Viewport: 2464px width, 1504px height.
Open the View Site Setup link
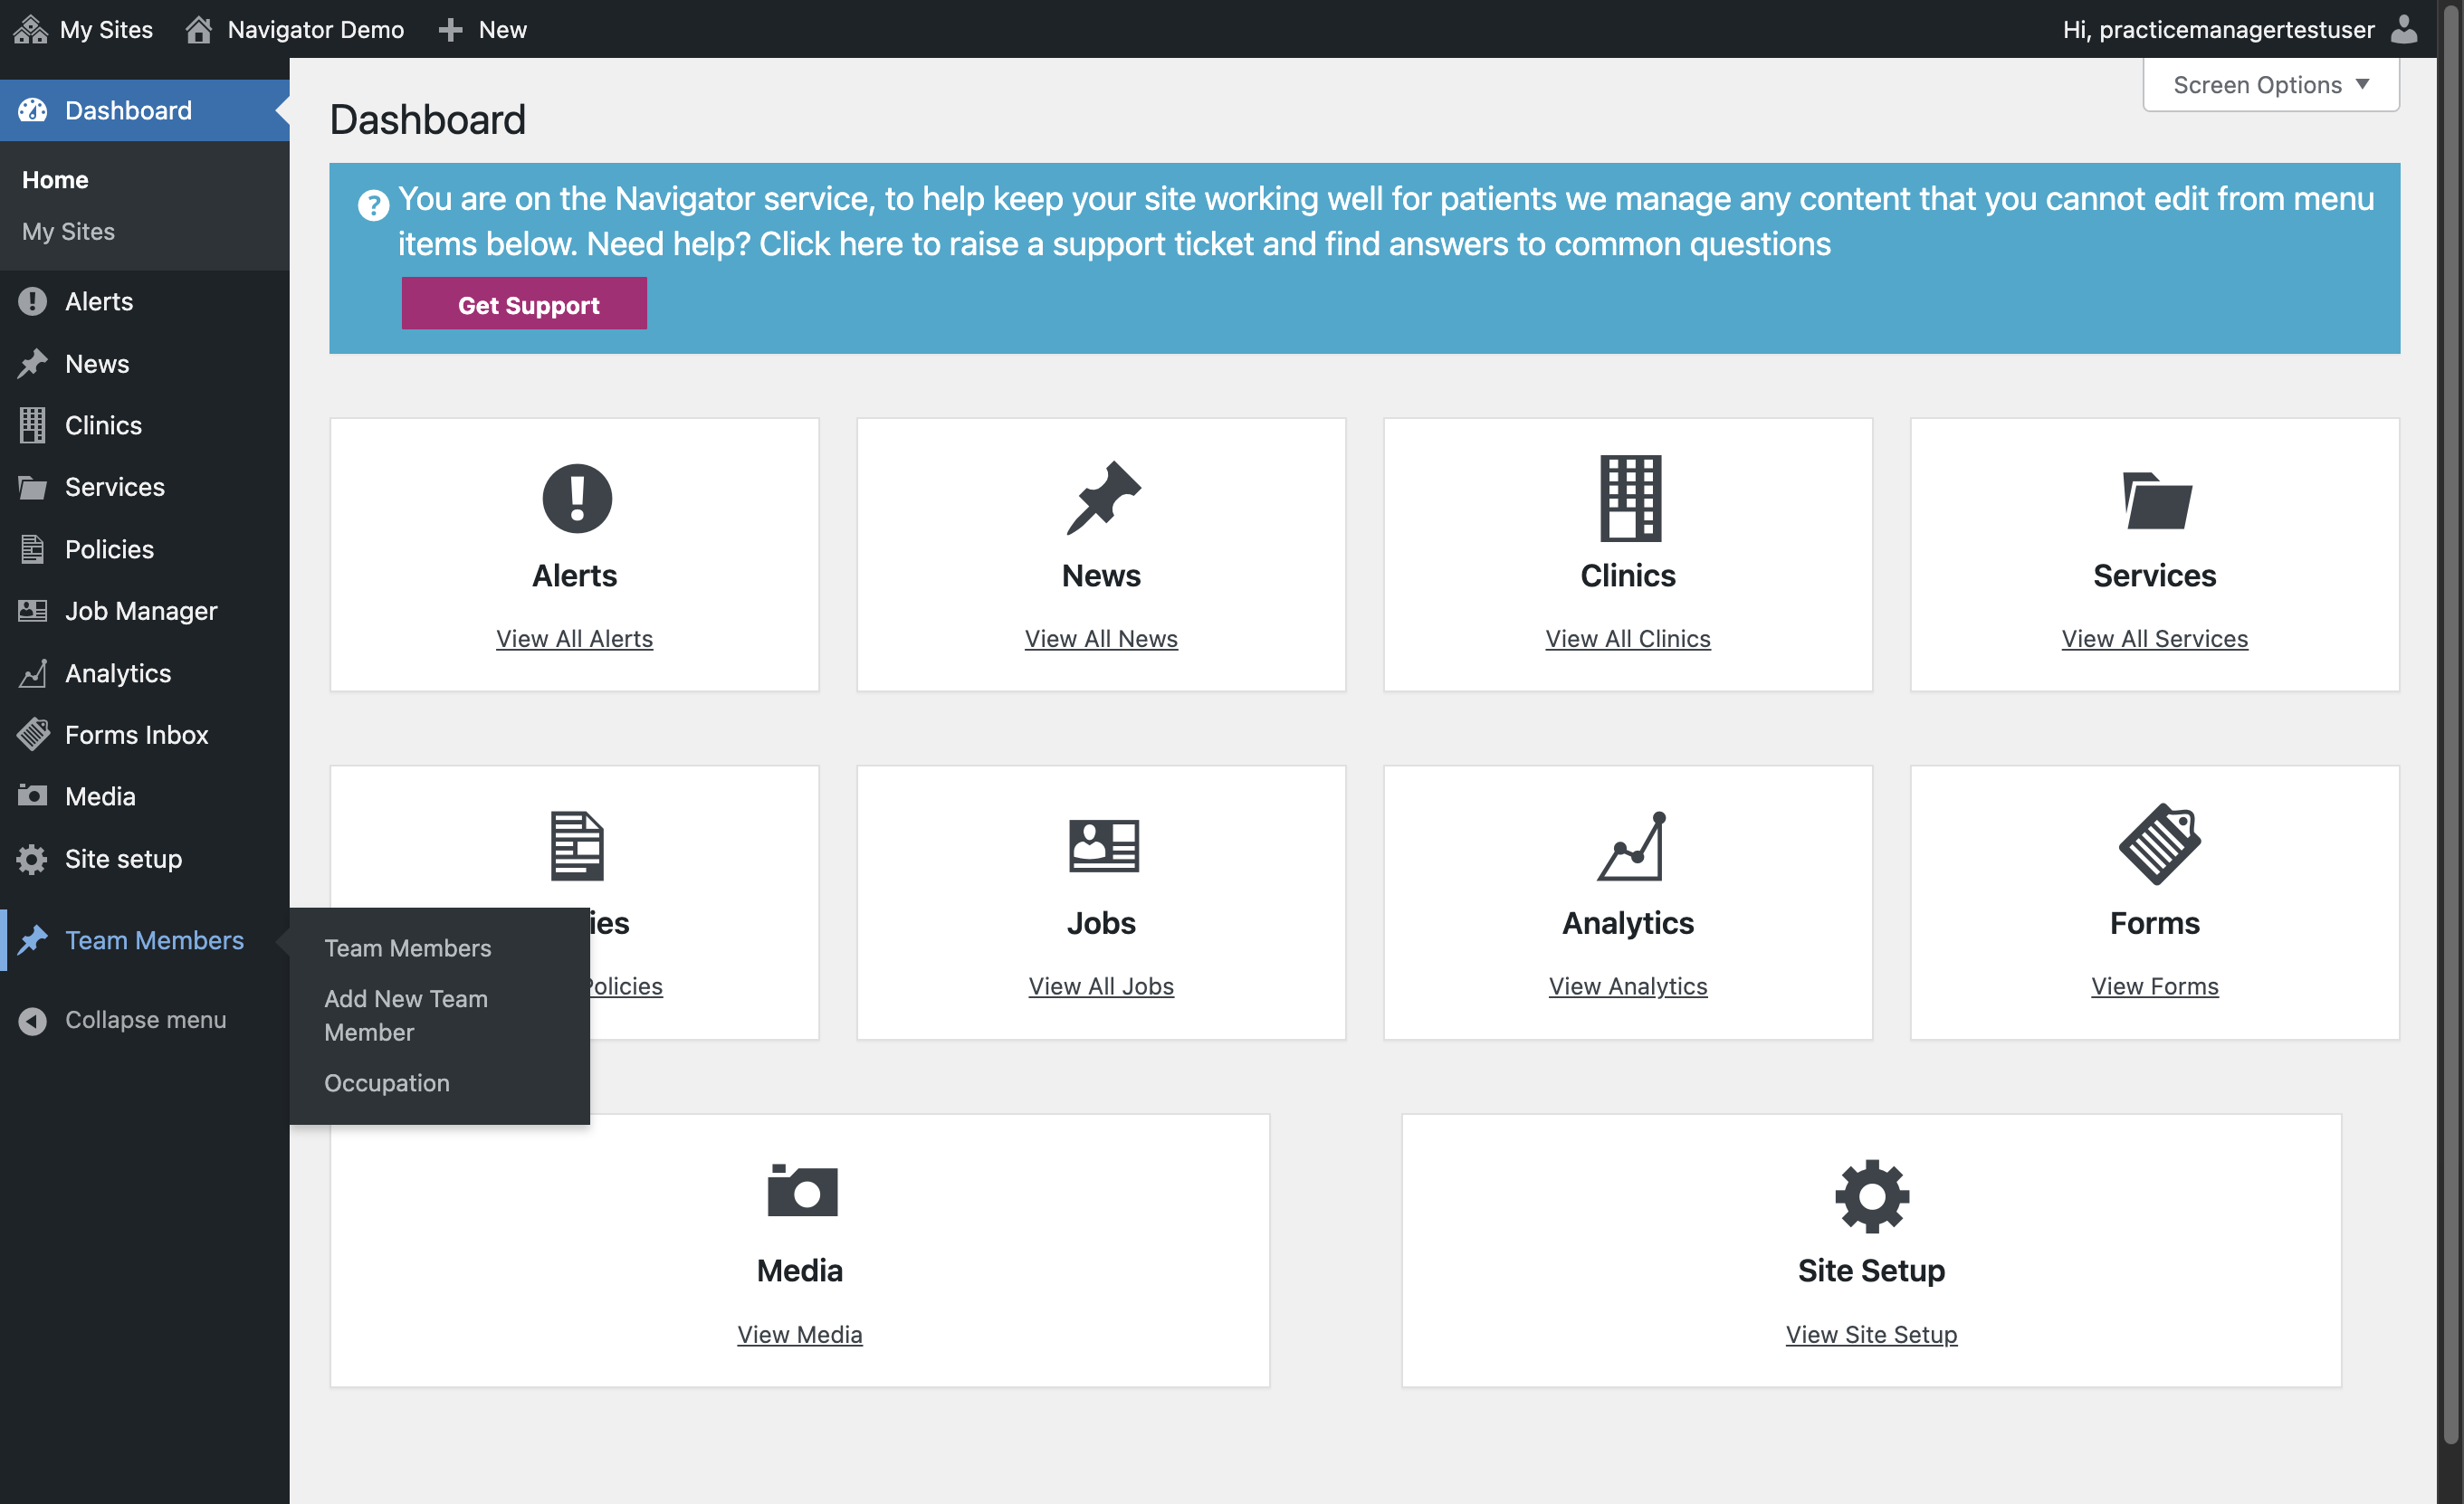pyautogui.click(x=1872, y=1334)
